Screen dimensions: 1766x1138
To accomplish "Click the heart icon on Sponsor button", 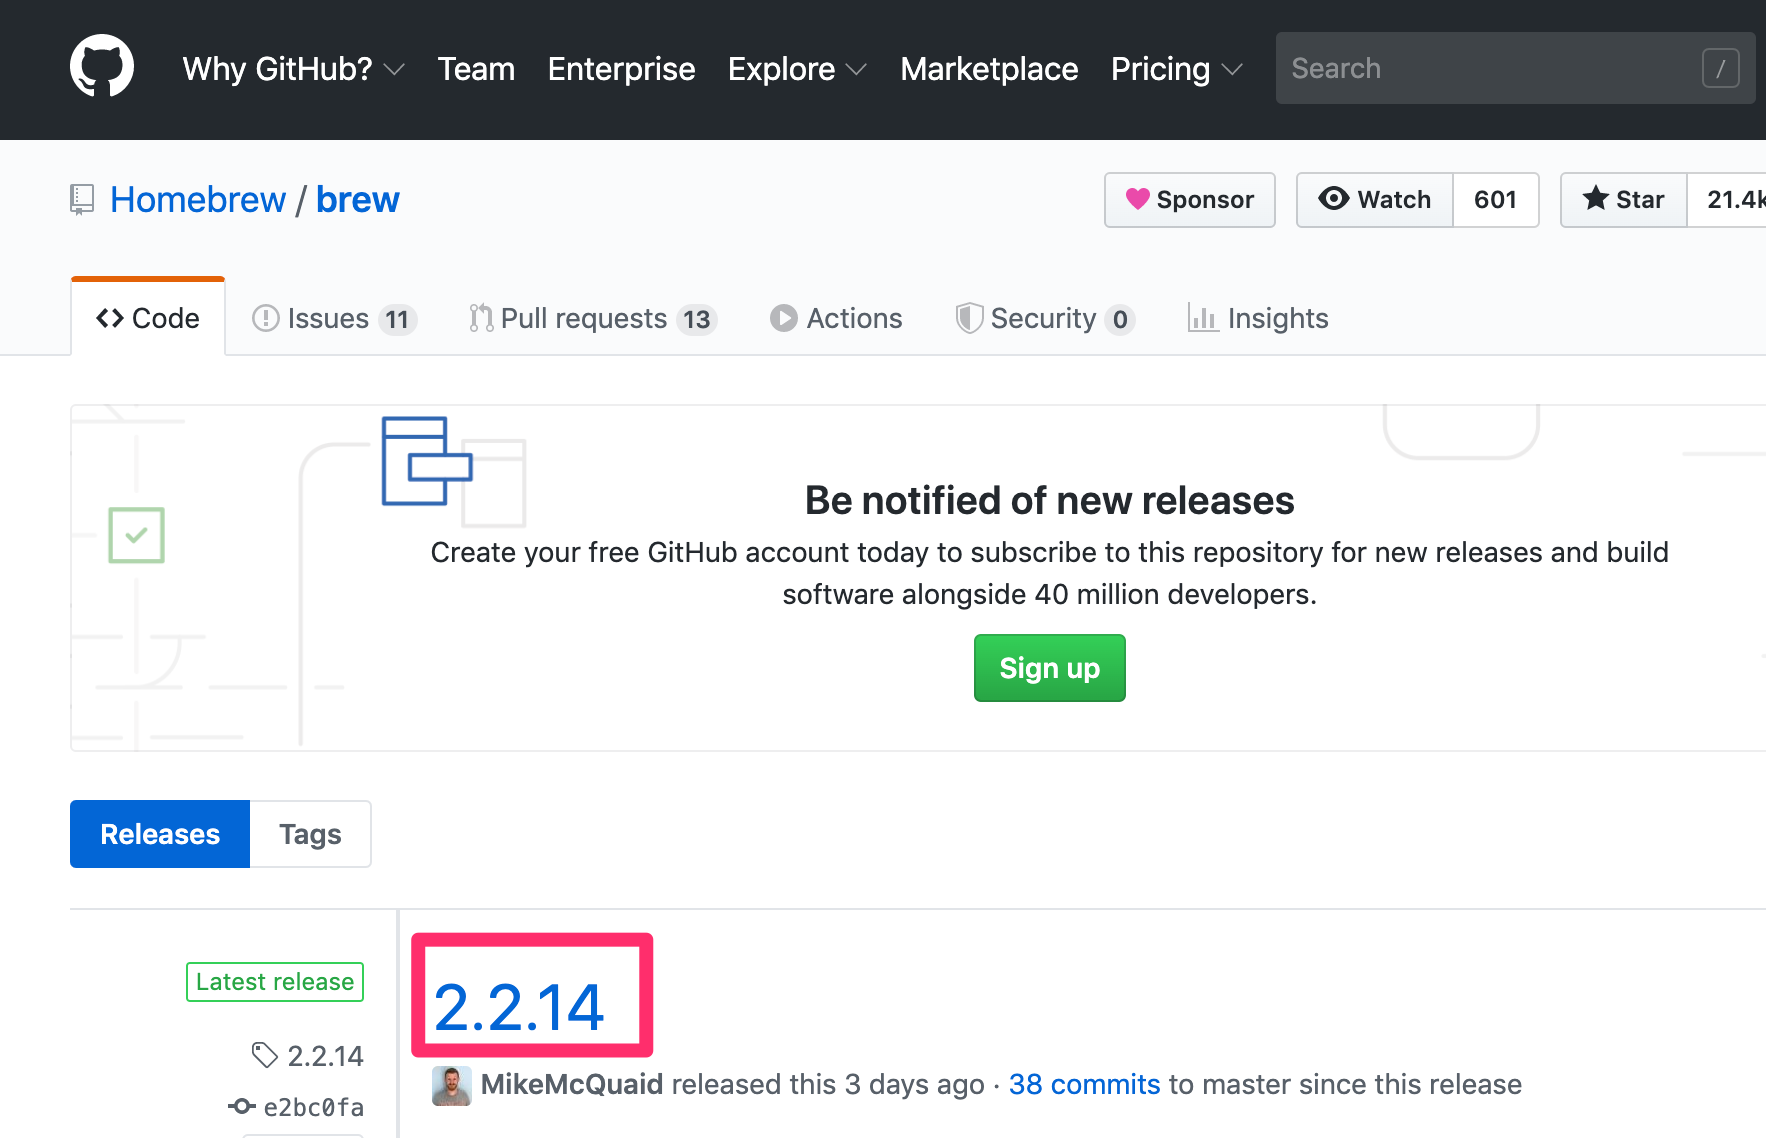I will point(1137,199).
